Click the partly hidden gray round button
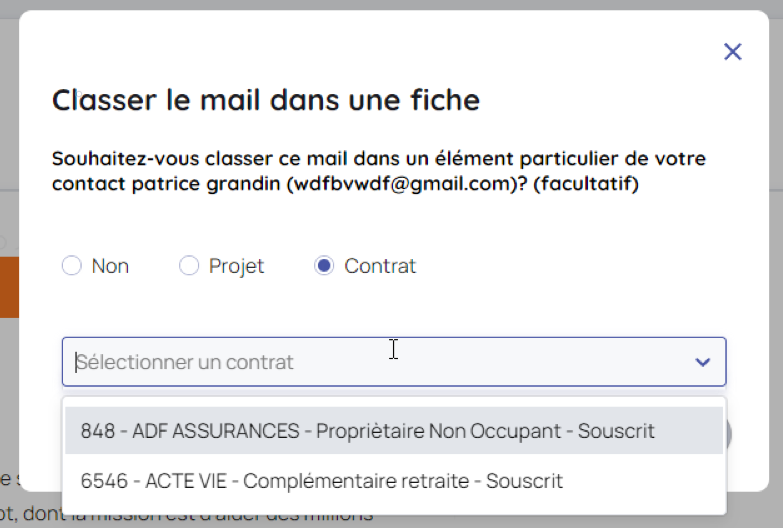The width and height of the screenshot is (783, 528). pos(730,435)
